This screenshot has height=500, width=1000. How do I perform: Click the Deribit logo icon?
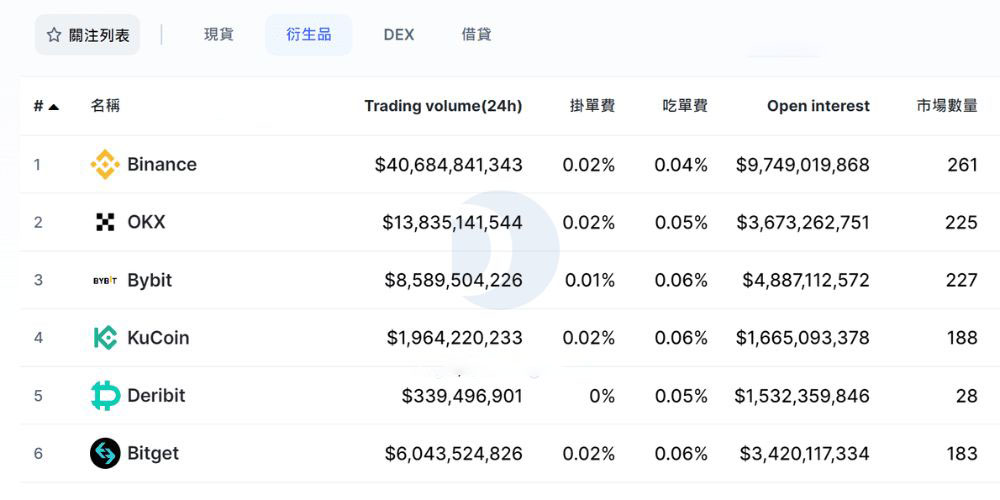[105, 395]
